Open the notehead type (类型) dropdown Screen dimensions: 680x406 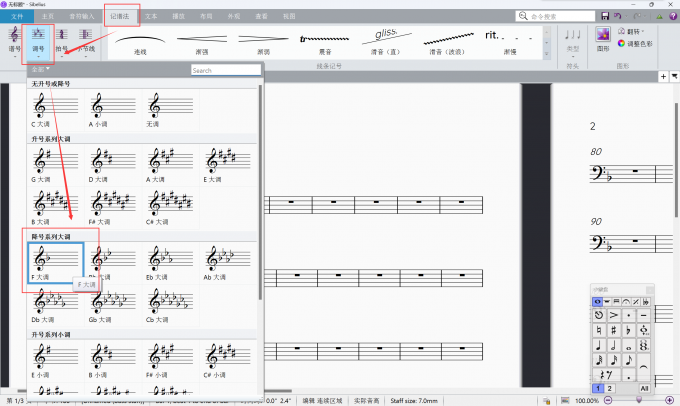[573, 43]
